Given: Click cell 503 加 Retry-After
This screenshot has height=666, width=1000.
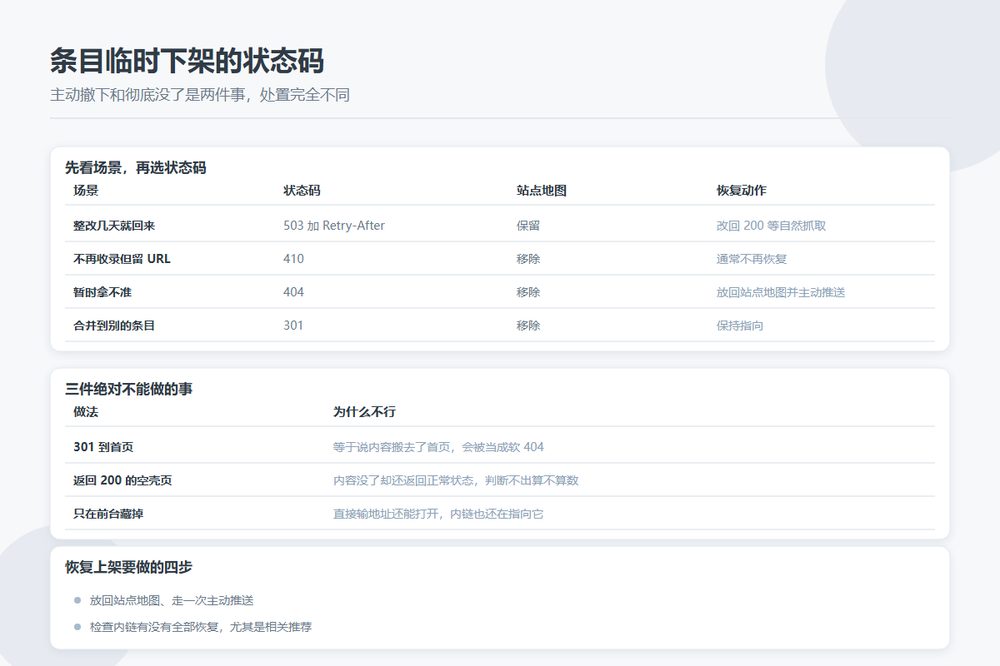Looking at the screenshot, I should pos(334,225).
